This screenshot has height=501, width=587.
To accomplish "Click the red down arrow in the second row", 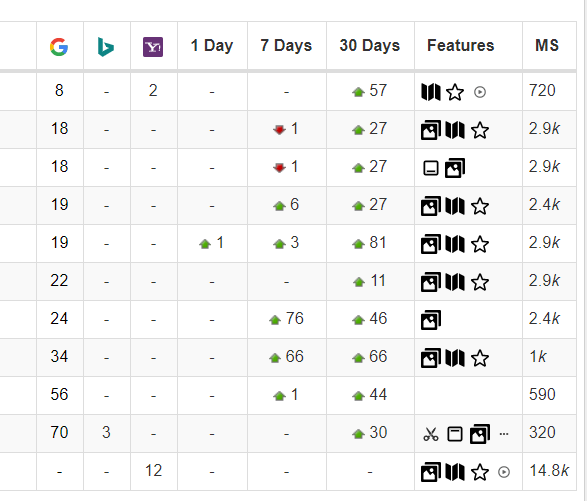I will pyautogui.click(x=279, y=130).
